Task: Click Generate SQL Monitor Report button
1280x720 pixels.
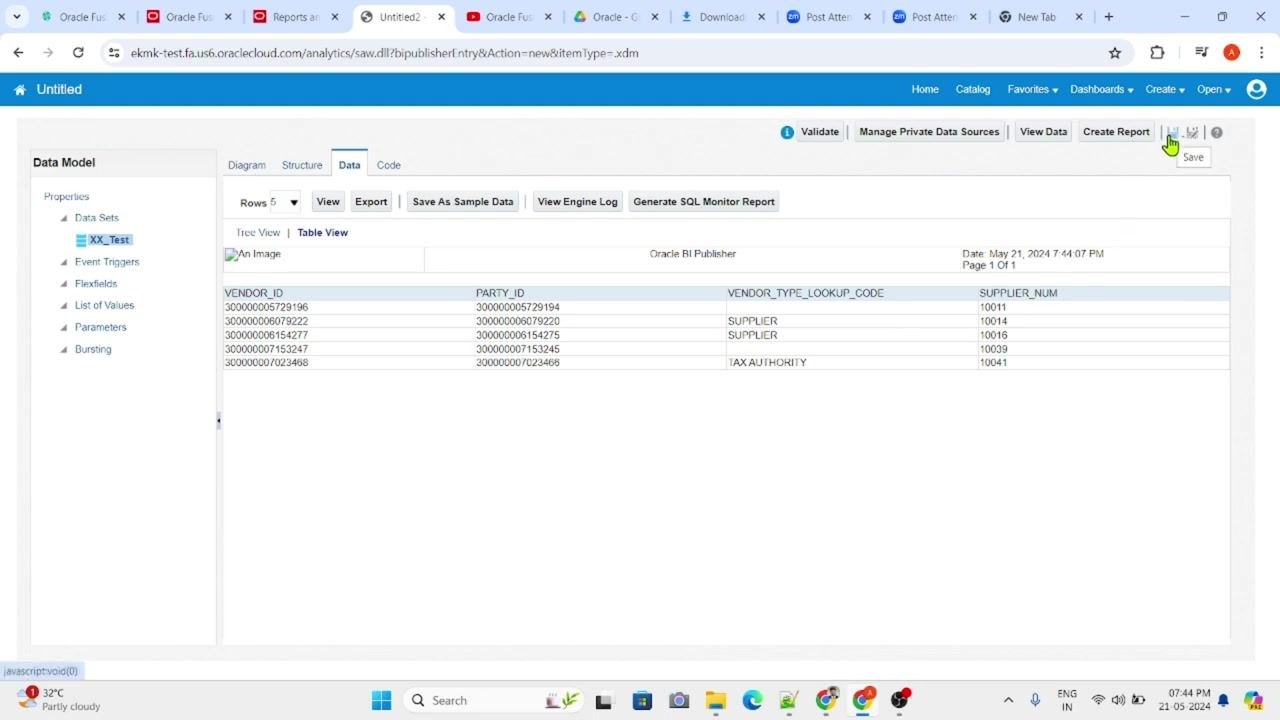Action: point(704,202)
